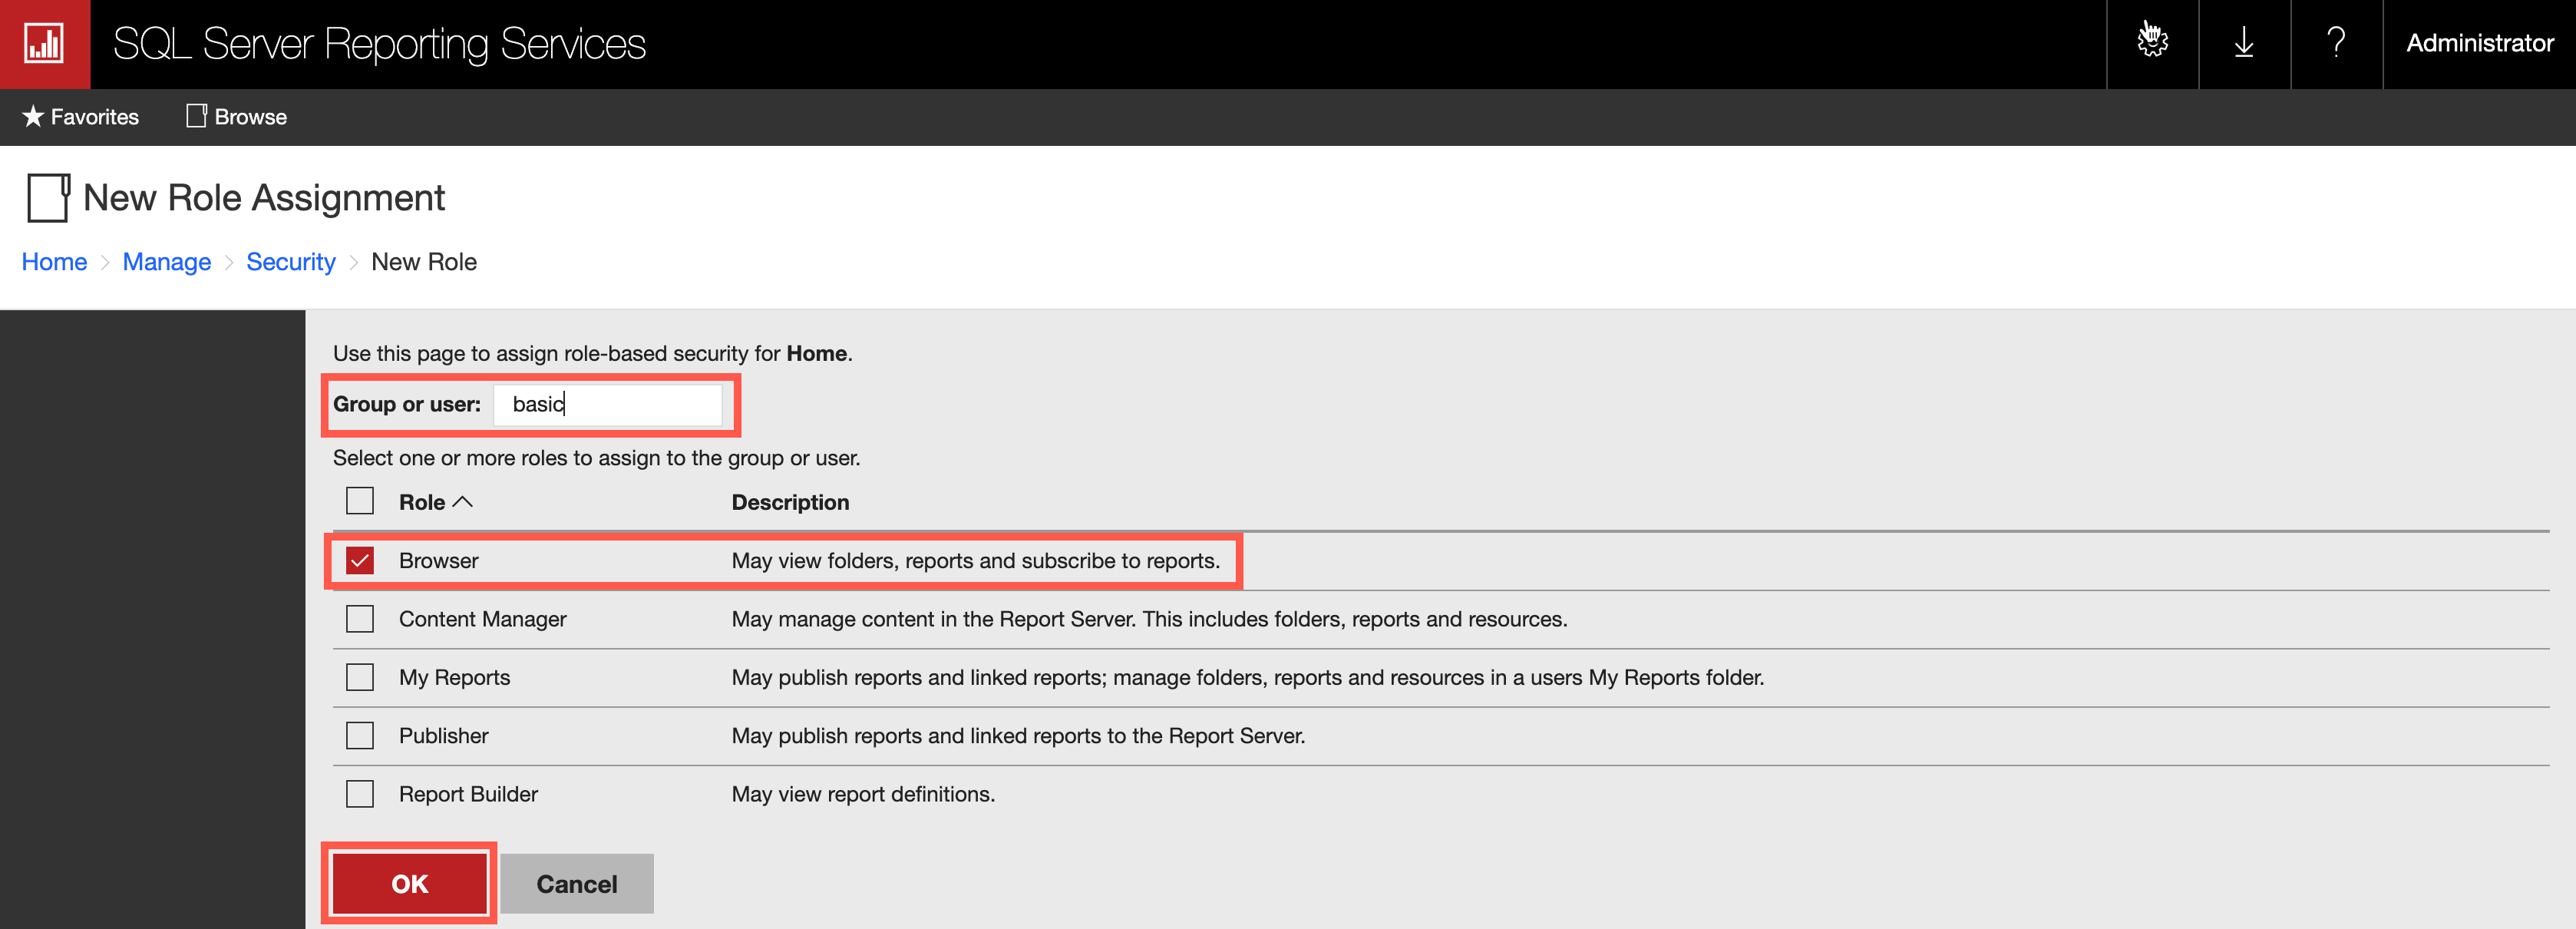Click the Browse page icon
2576x929 pixels.
point(196,116)
